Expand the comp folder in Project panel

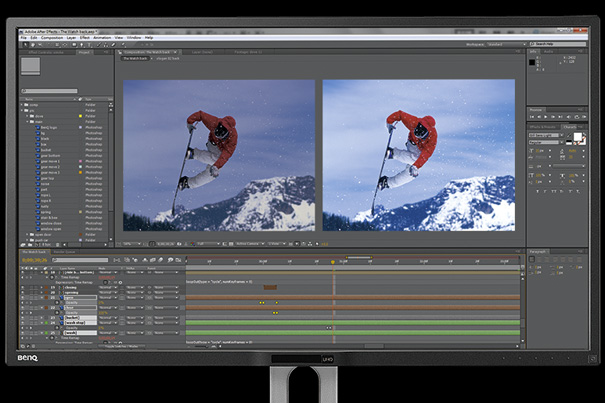pos(22,105)
